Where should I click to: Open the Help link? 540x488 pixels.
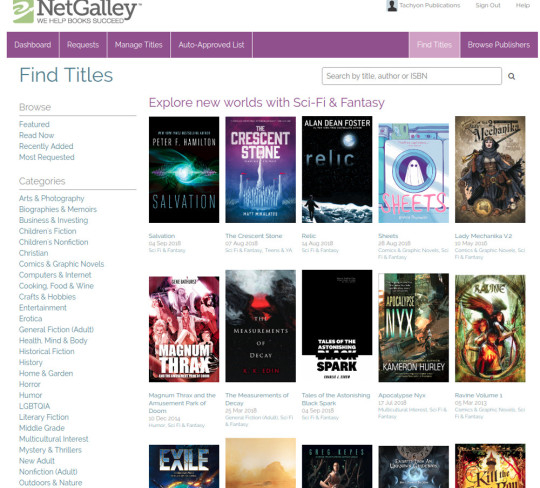522,6
